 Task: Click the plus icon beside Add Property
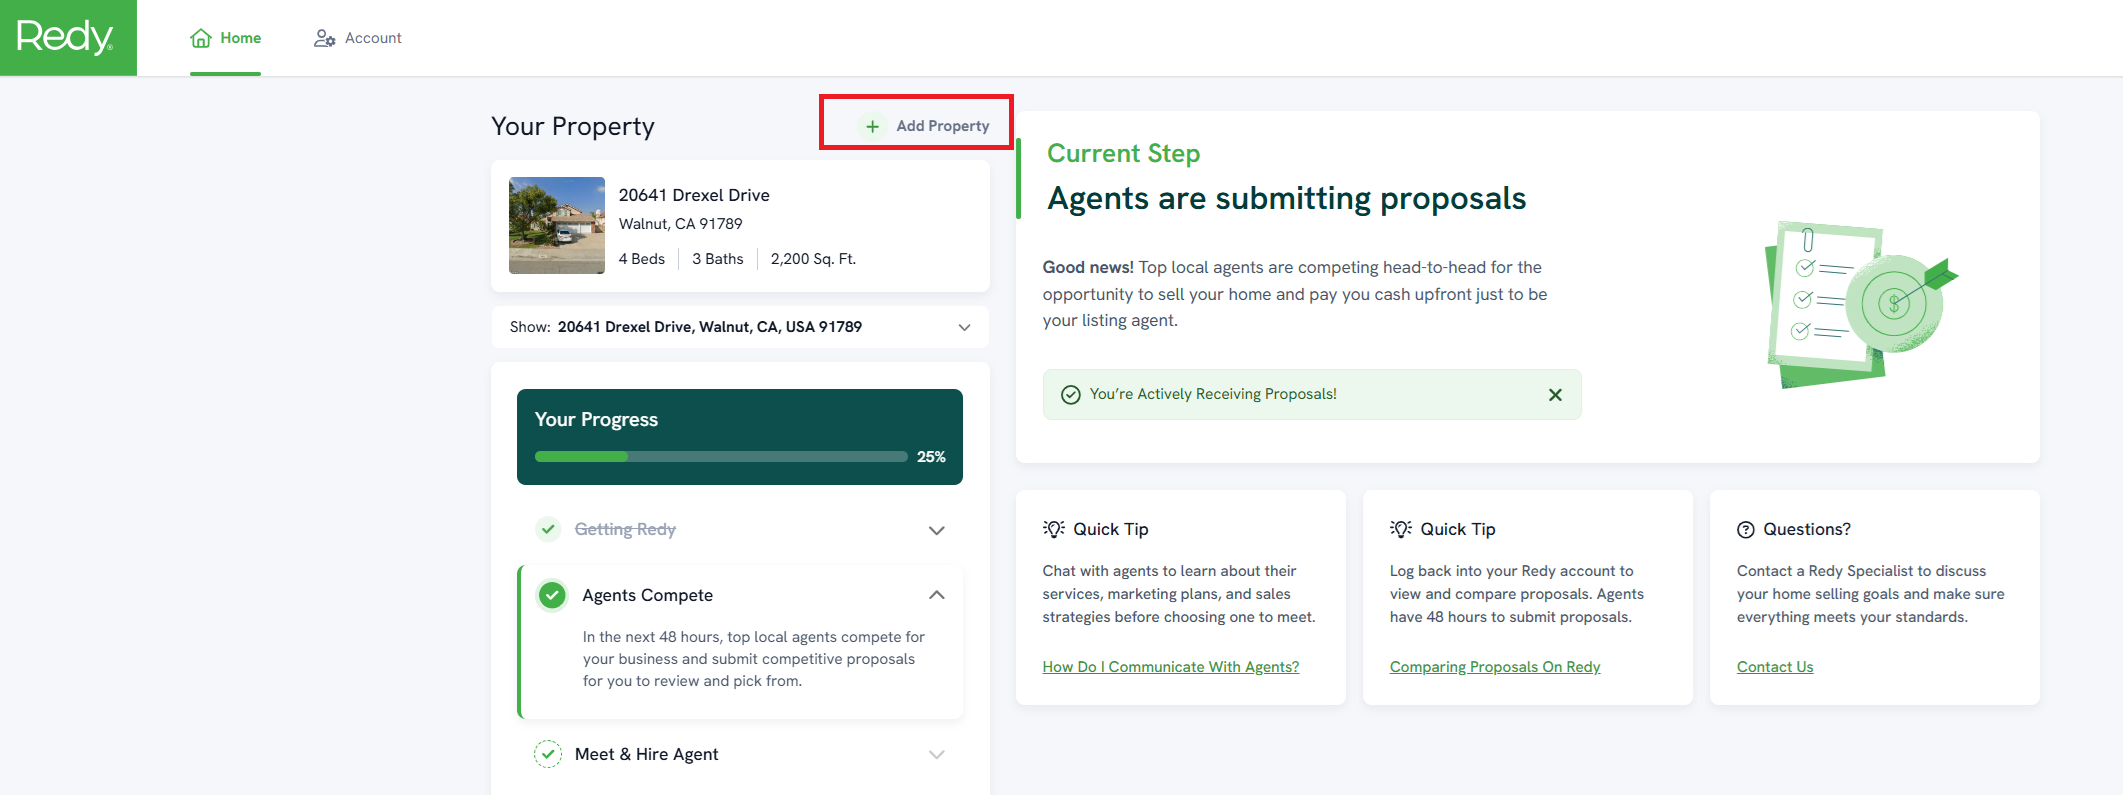coord(872,126)
